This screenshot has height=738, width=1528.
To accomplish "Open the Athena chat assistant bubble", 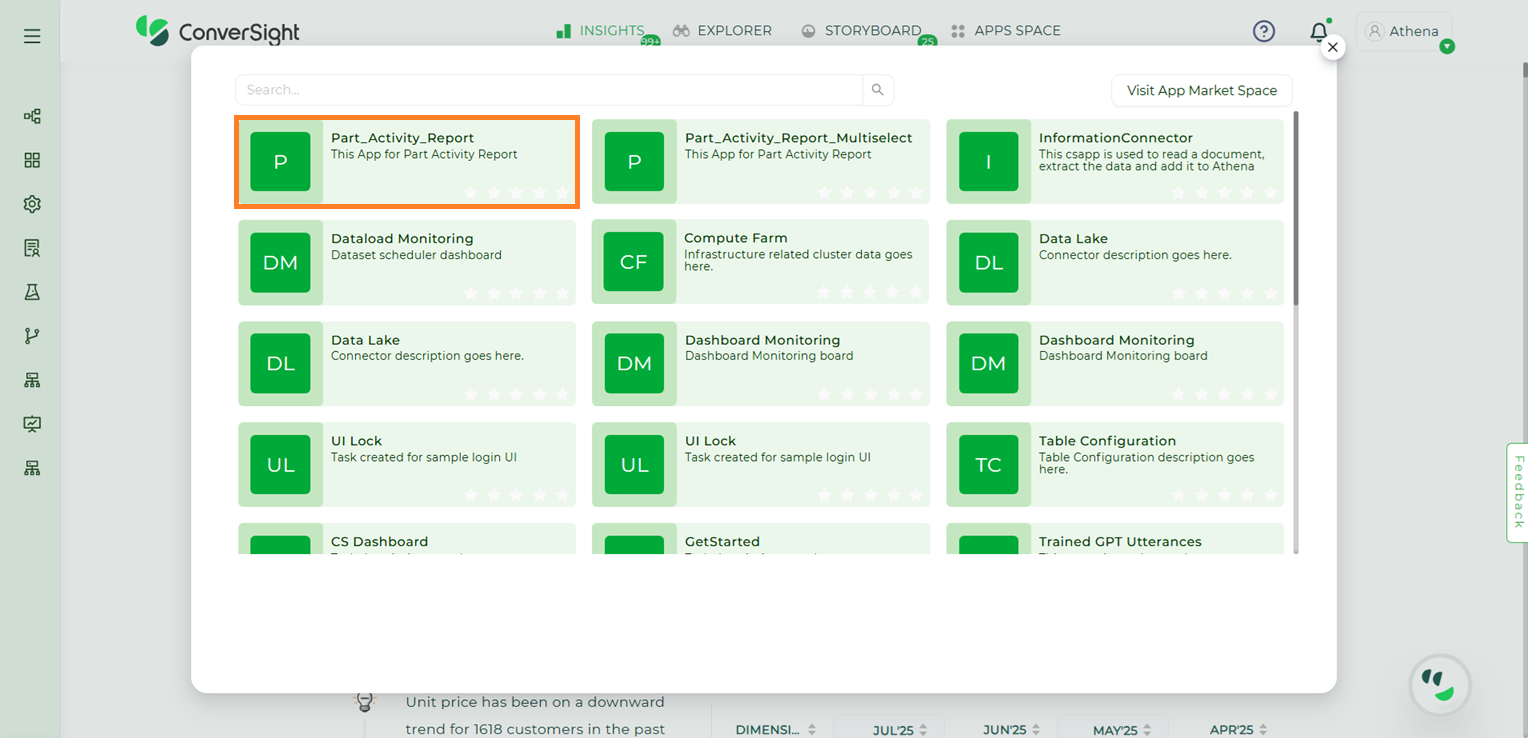I will coord(1440,685).
